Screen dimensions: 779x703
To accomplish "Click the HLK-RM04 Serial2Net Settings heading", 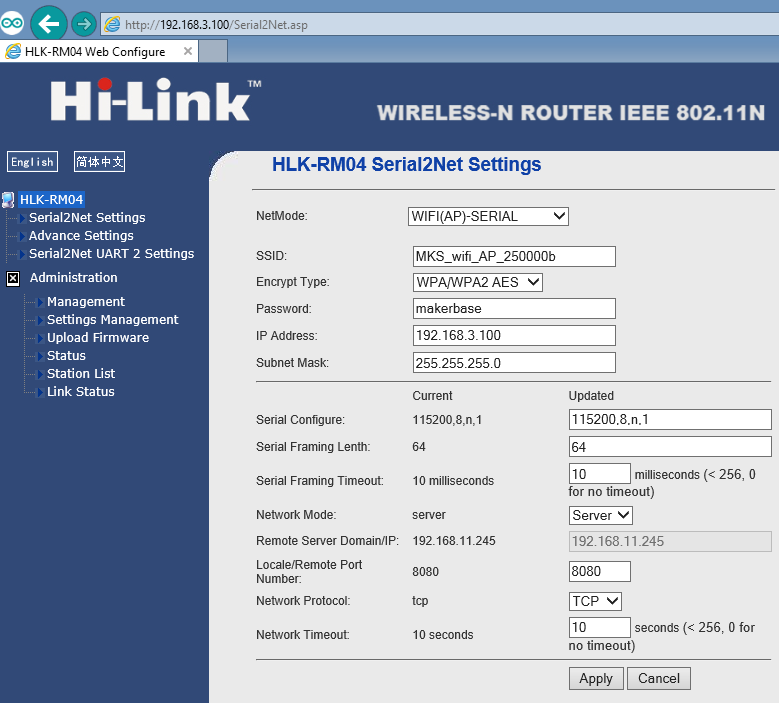I will point(406,164).
